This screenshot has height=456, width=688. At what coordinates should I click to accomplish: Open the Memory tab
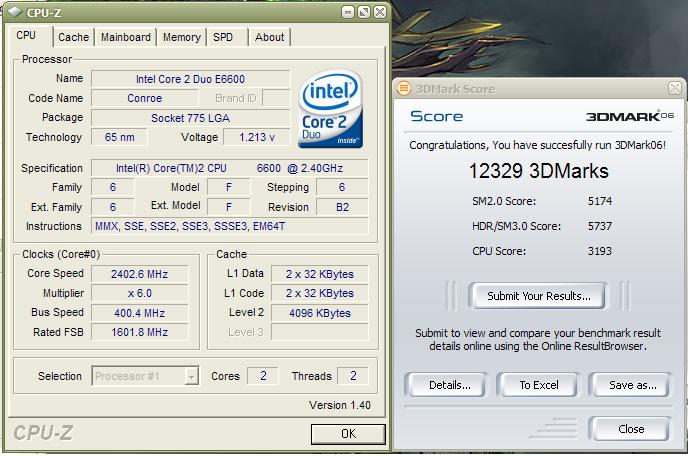click(x=182, y=37)
